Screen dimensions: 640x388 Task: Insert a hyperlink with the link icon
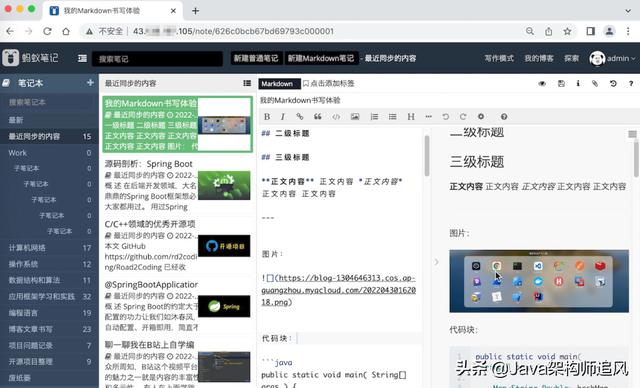pos(300,117)
